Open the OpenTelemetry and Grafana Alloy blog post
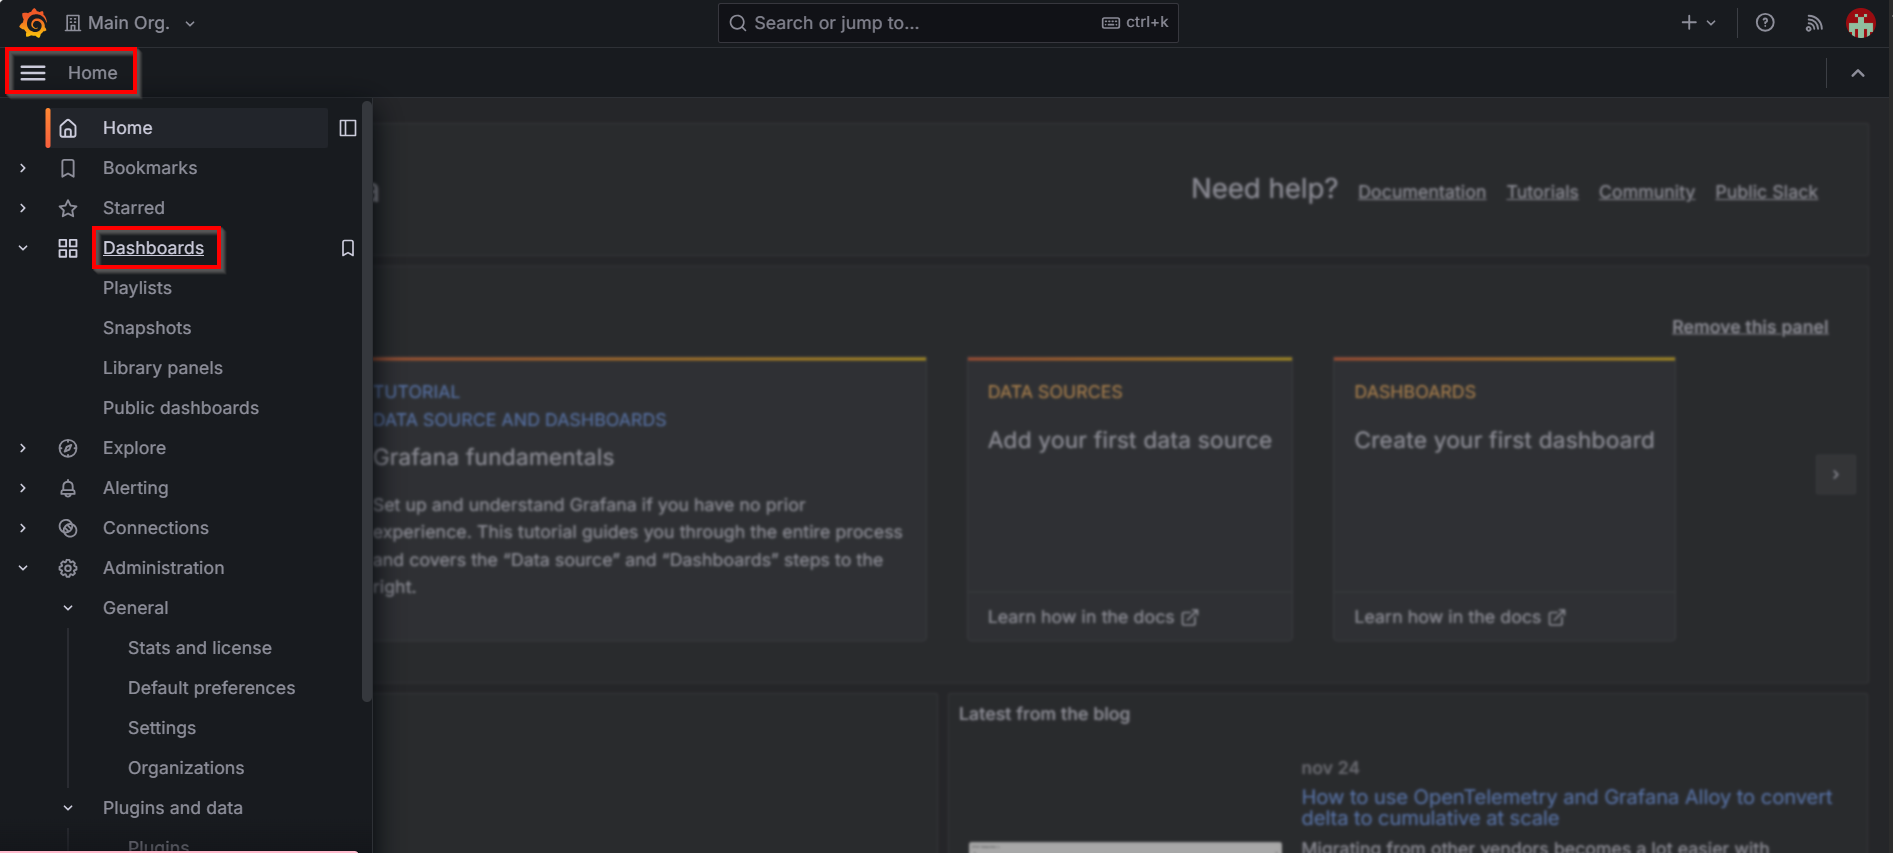The height and width of the screenshot is (853, 1893). point(1566,807)
